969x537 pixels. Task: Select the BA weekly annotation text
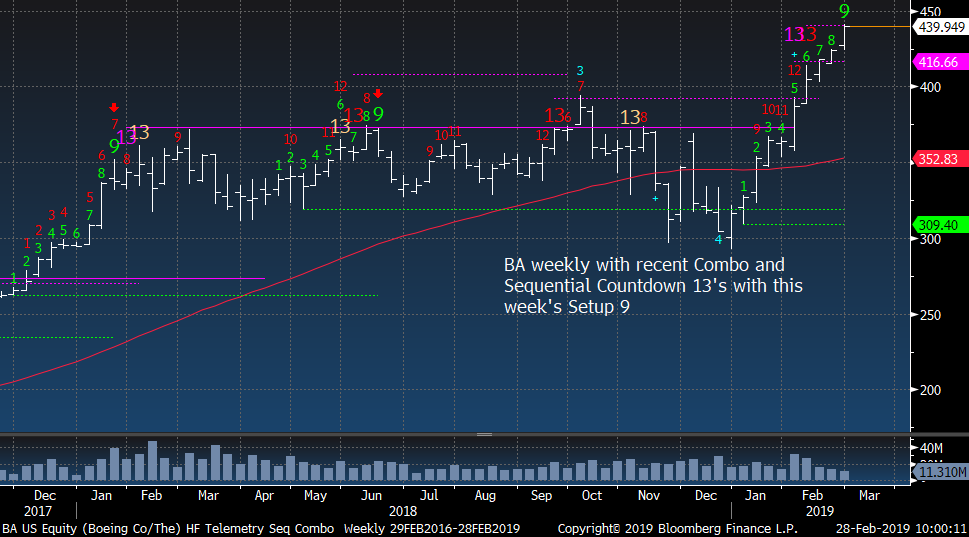[653, 285]
